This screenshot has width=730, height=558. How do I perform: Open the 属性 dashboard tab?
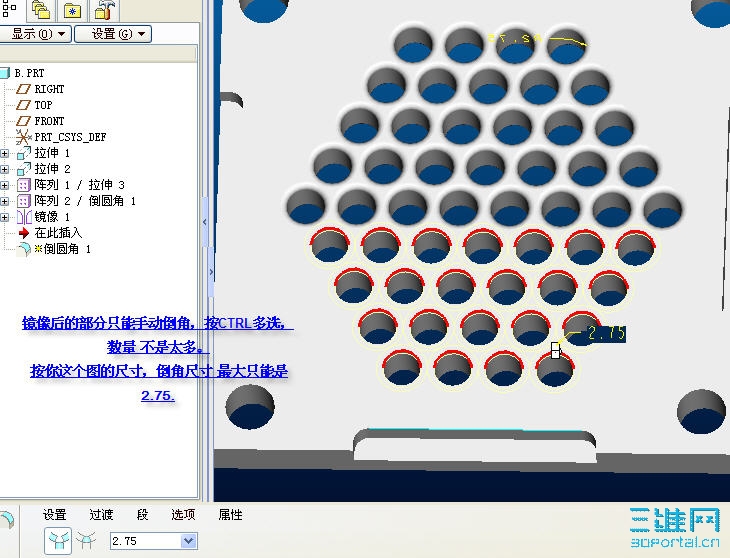(x=230, y=515)
